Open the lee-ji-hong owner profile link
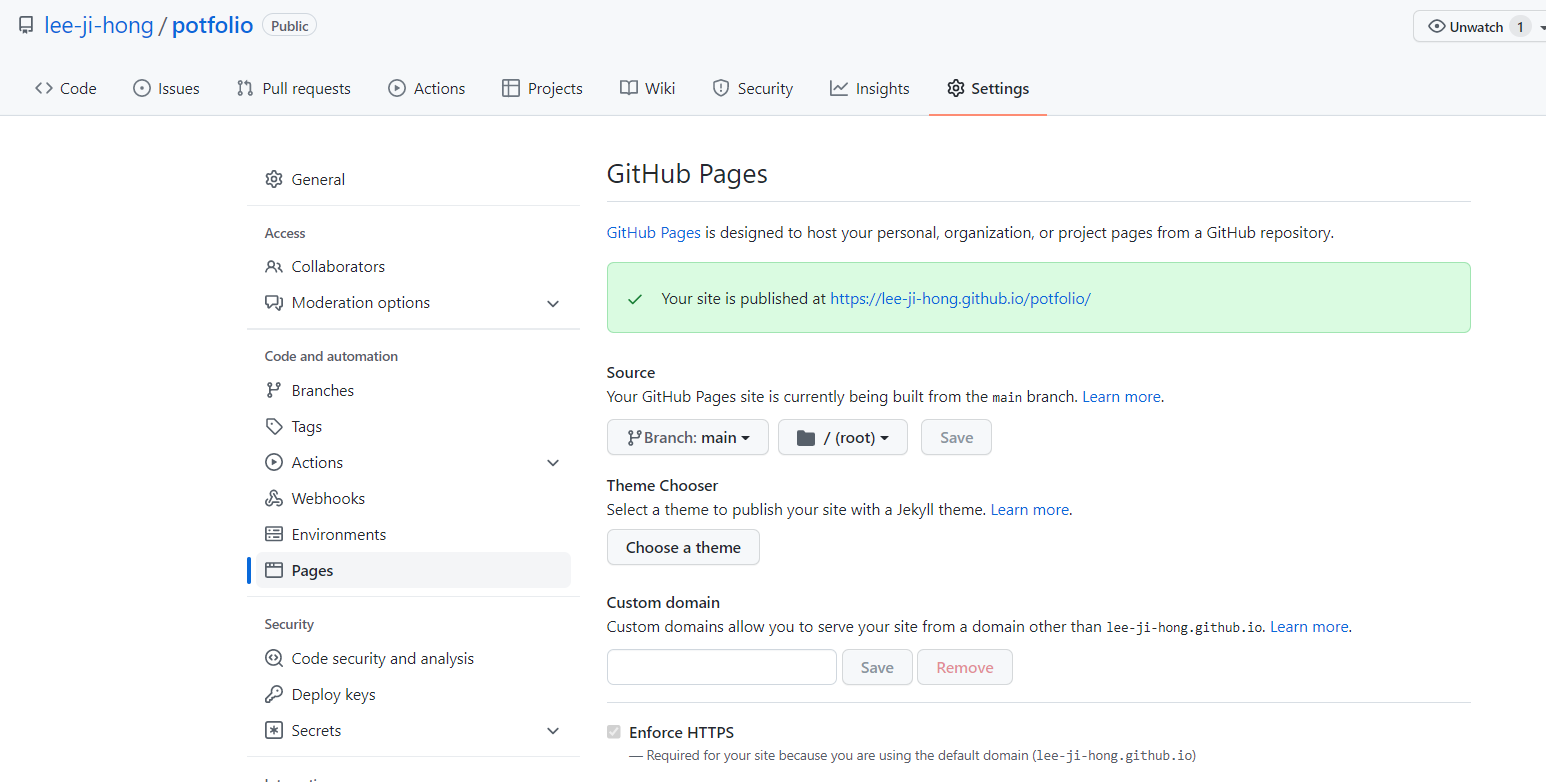The image size is (1546, 782). [x=99, y=26]
